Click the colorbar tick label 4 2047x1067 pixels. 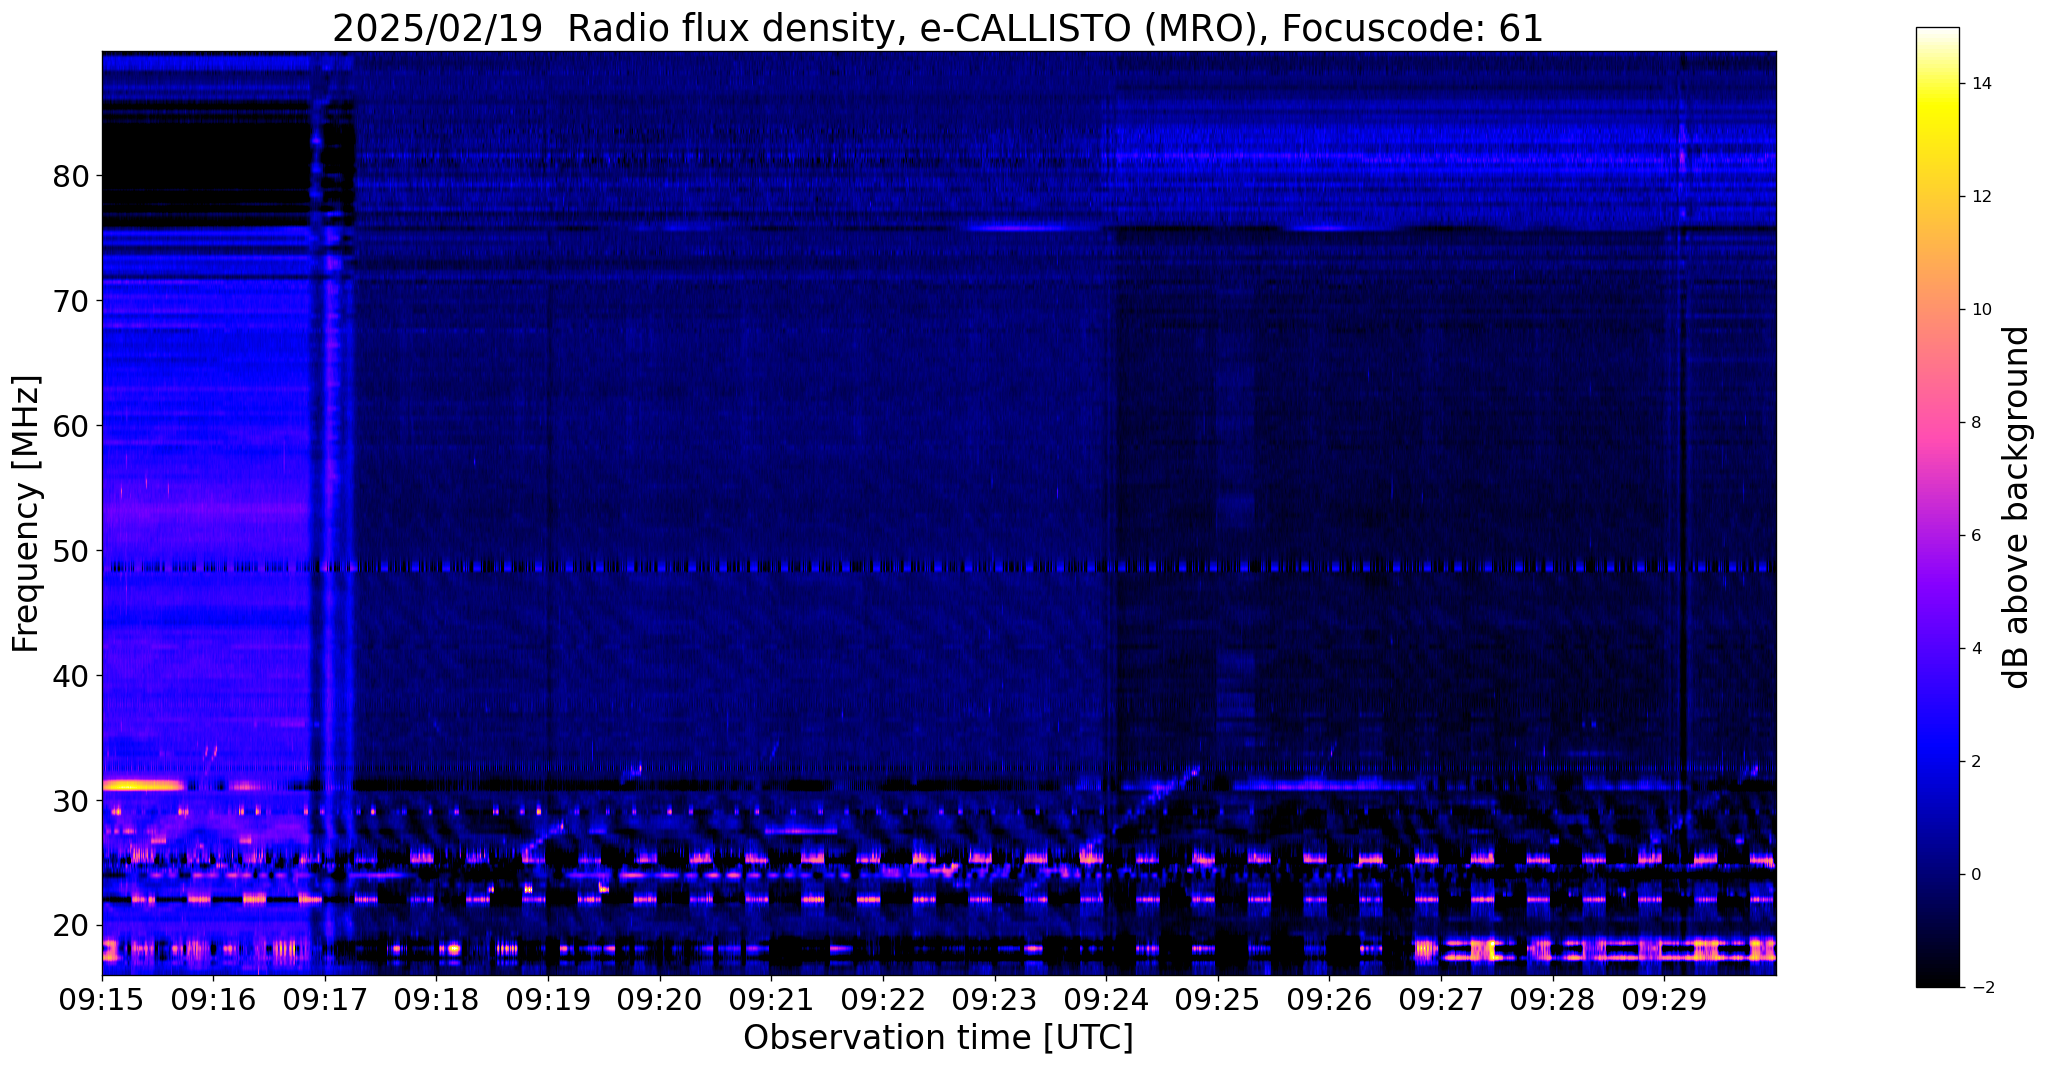[x=1976, y=649]
